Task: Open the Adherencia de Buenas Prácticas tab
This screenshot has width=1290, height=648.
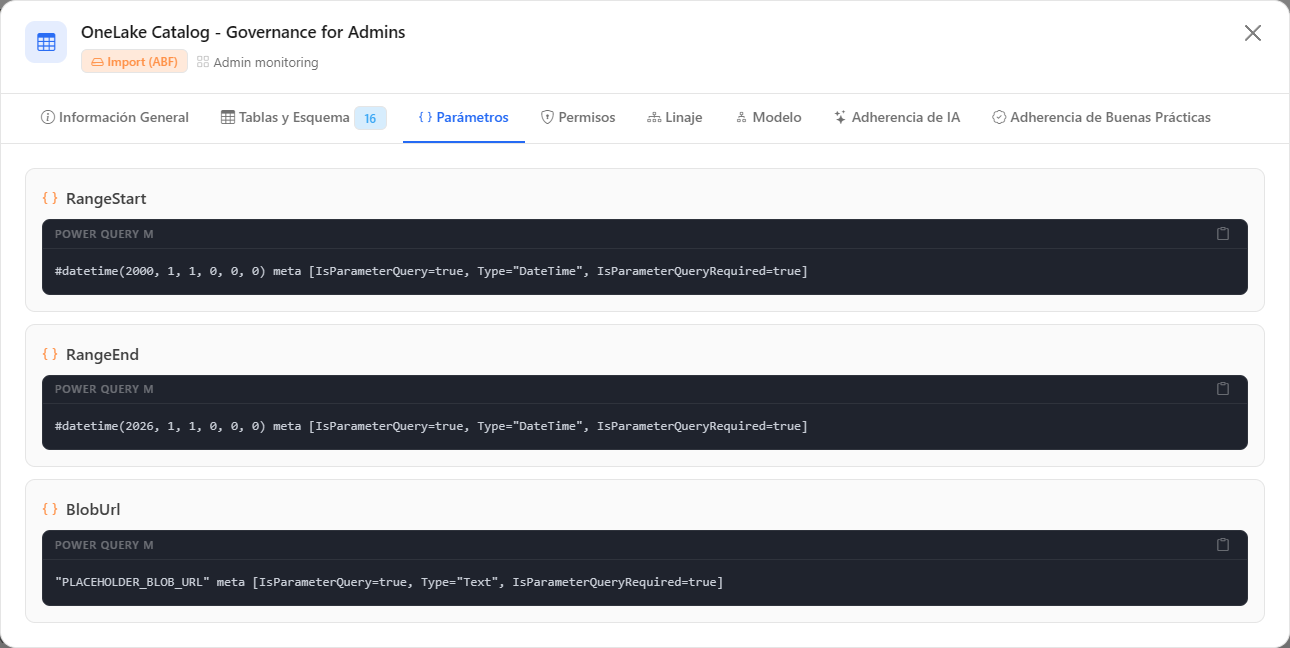Action: point(1102,118)
